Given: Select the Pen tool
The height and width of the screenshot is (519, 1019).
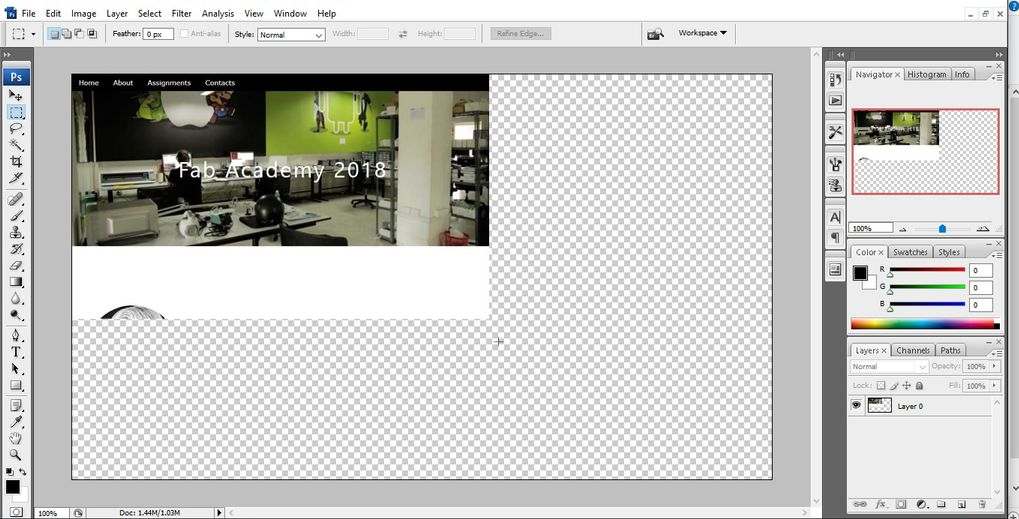Looking at the screenshot, I should (x=16, y=336).
